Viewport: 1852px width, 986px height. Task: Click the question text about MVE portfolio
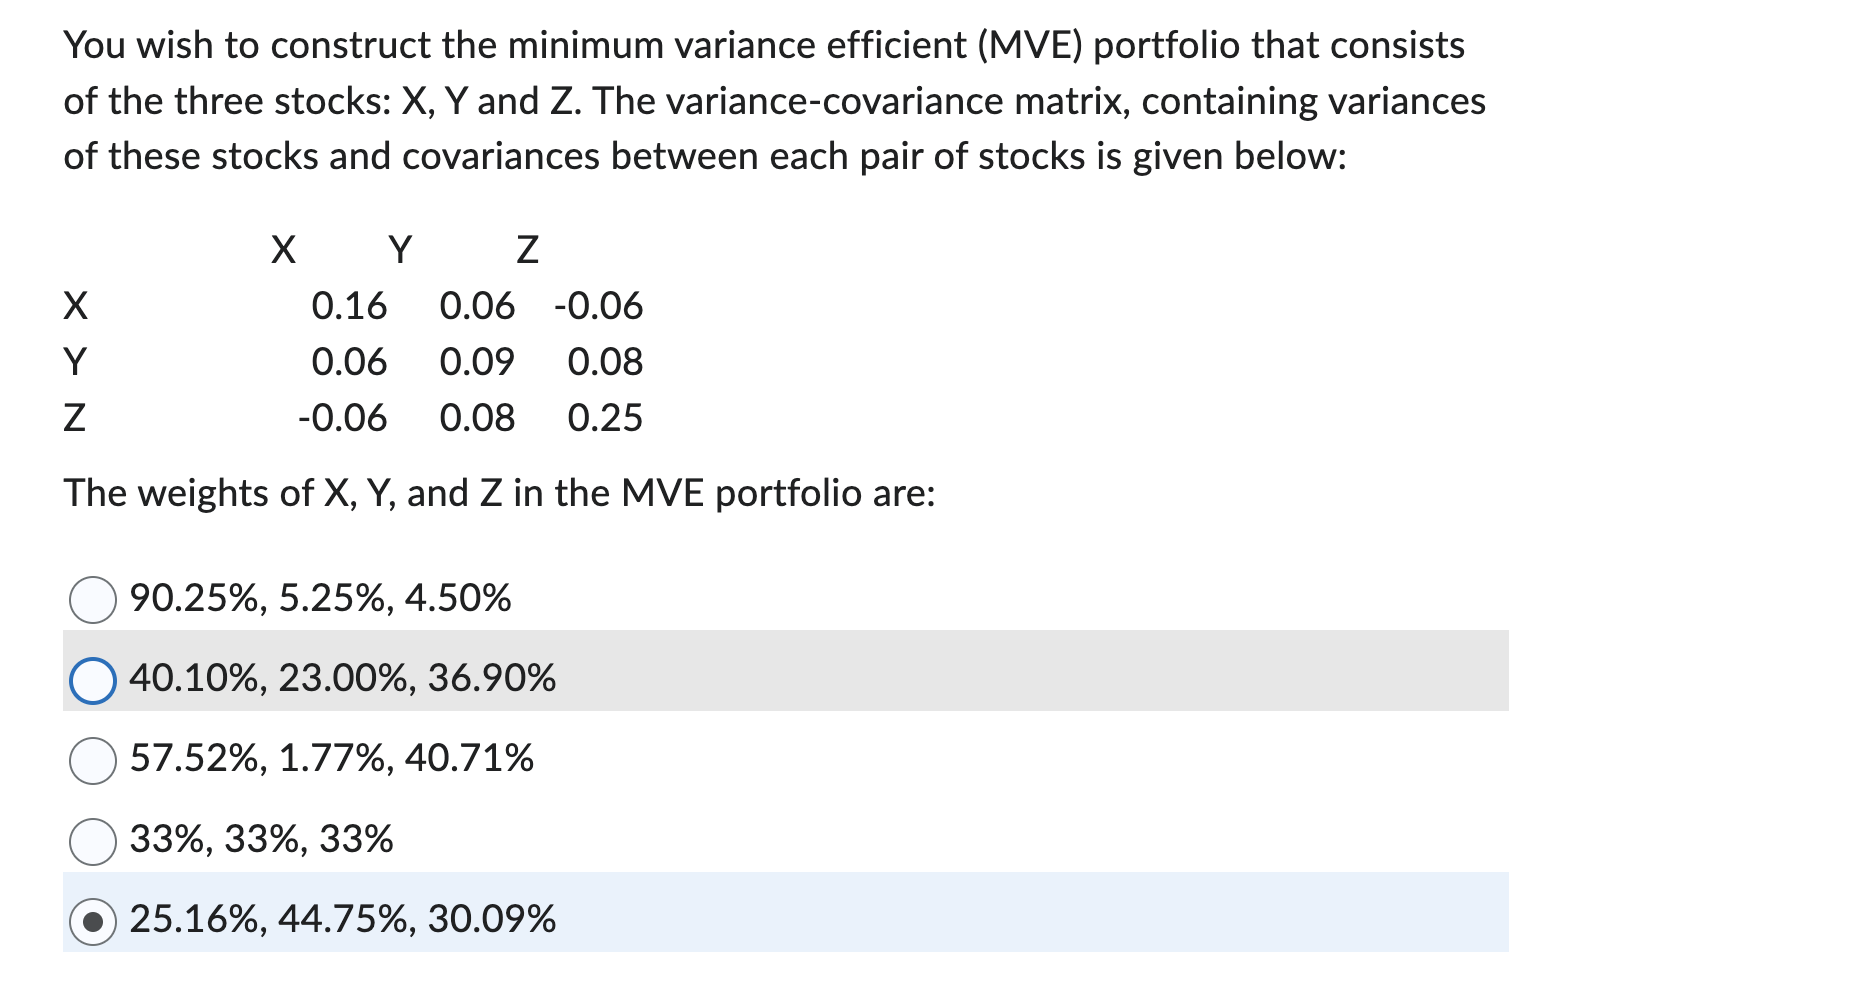[770, 100]
